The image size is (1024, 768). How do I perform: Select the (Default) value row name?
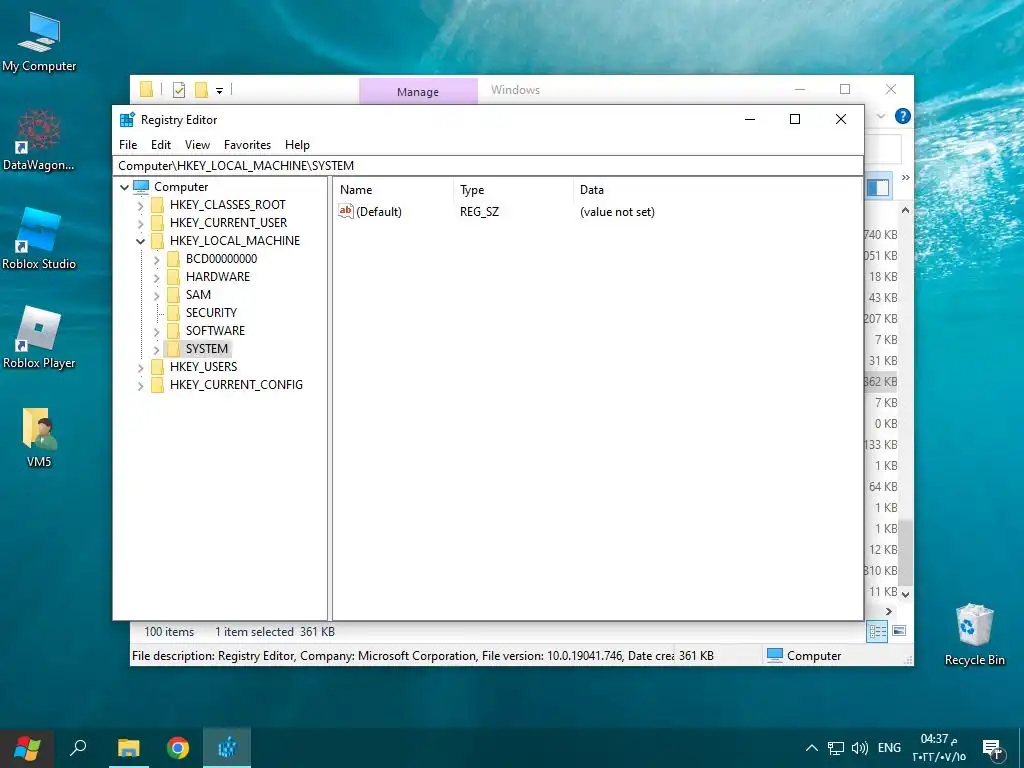379,212
